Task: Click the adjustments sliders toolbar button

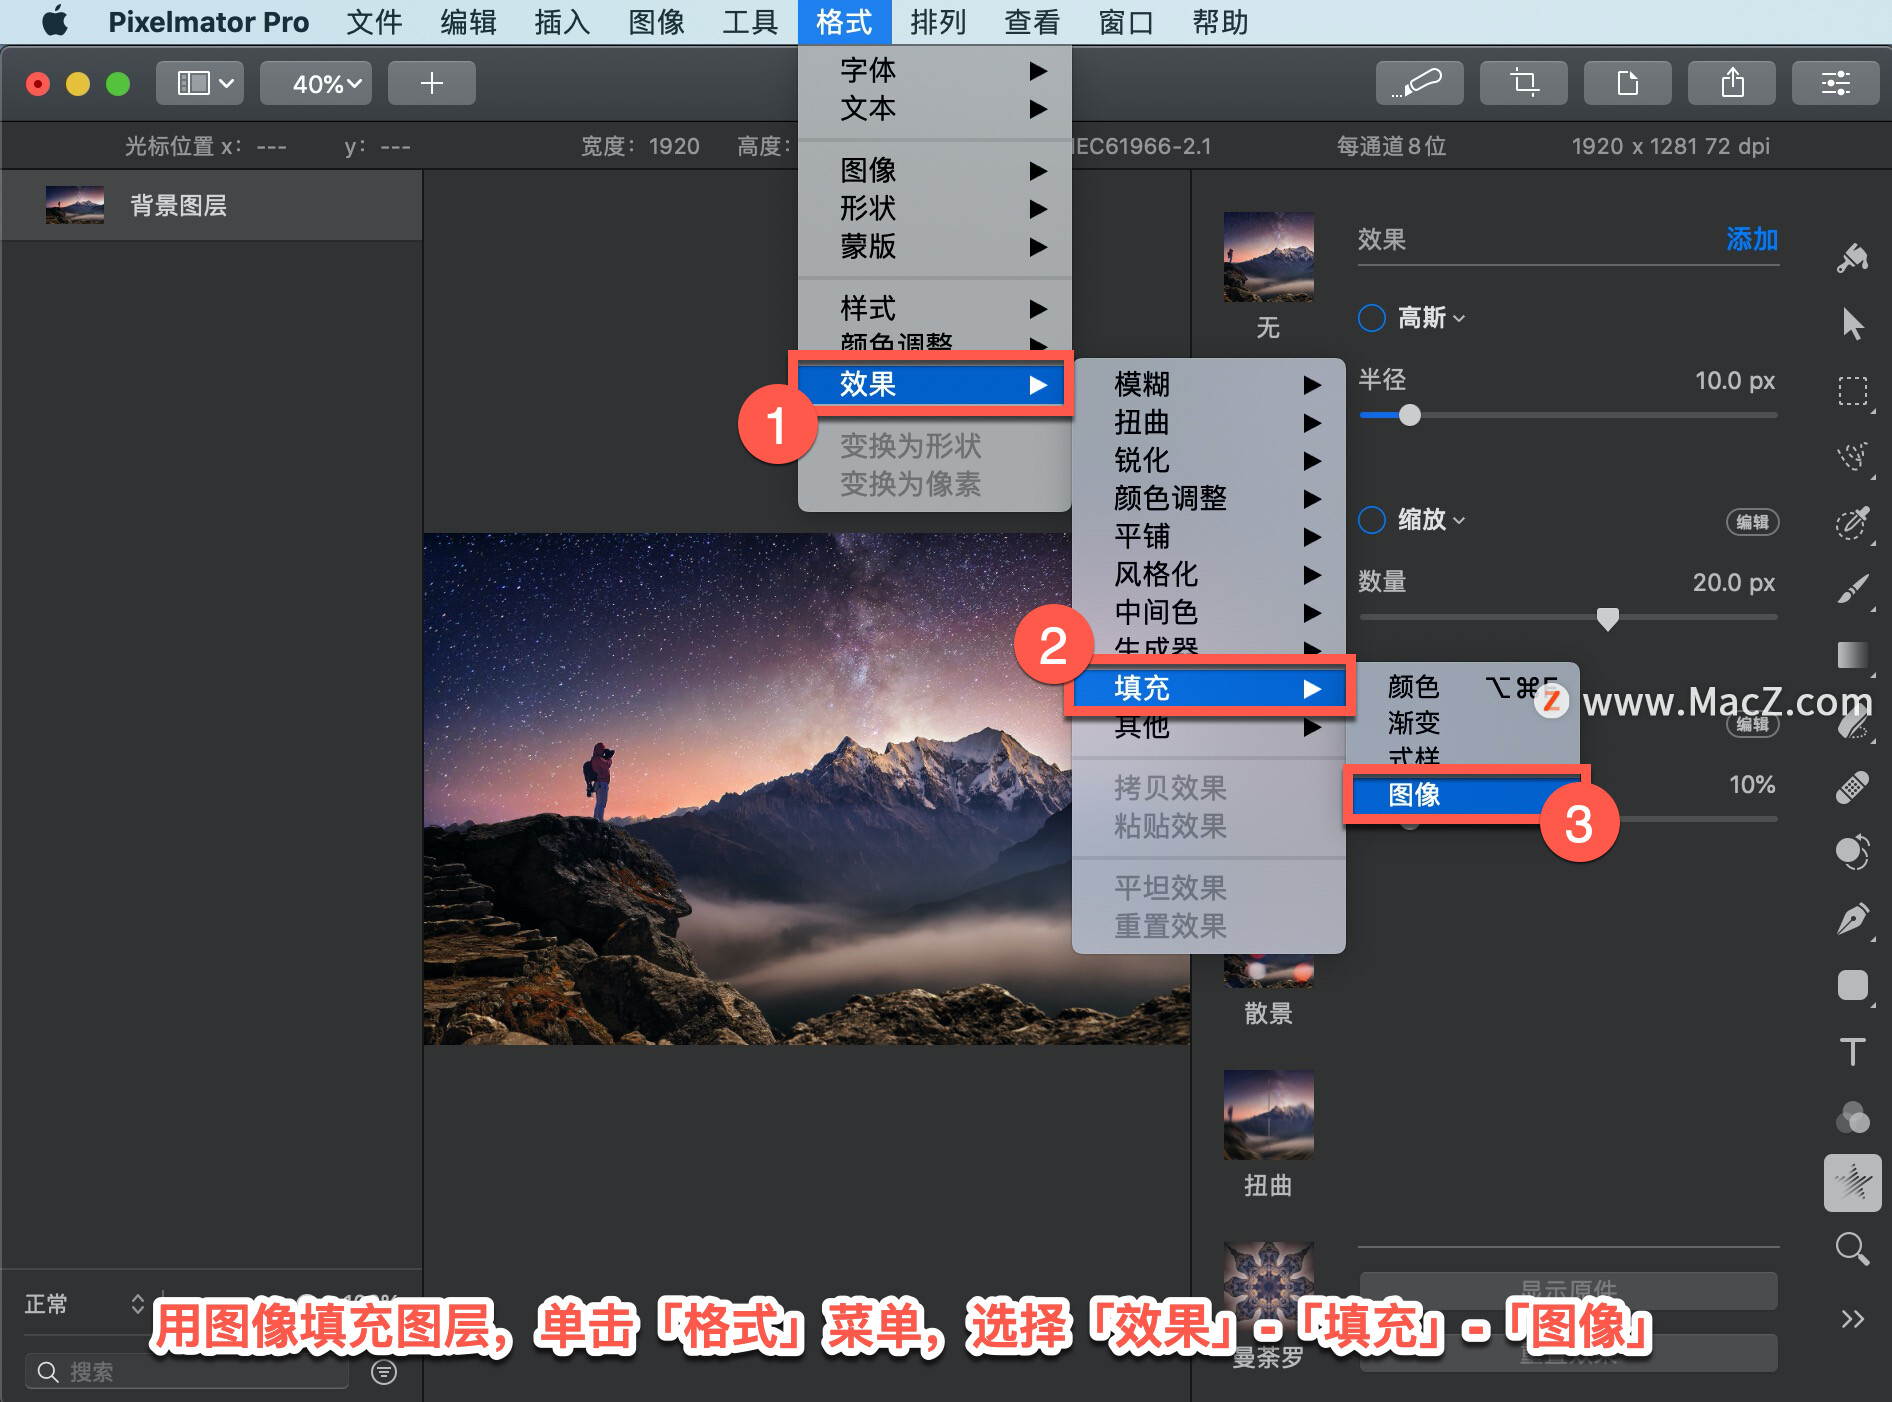Action: pos(1835,83)
